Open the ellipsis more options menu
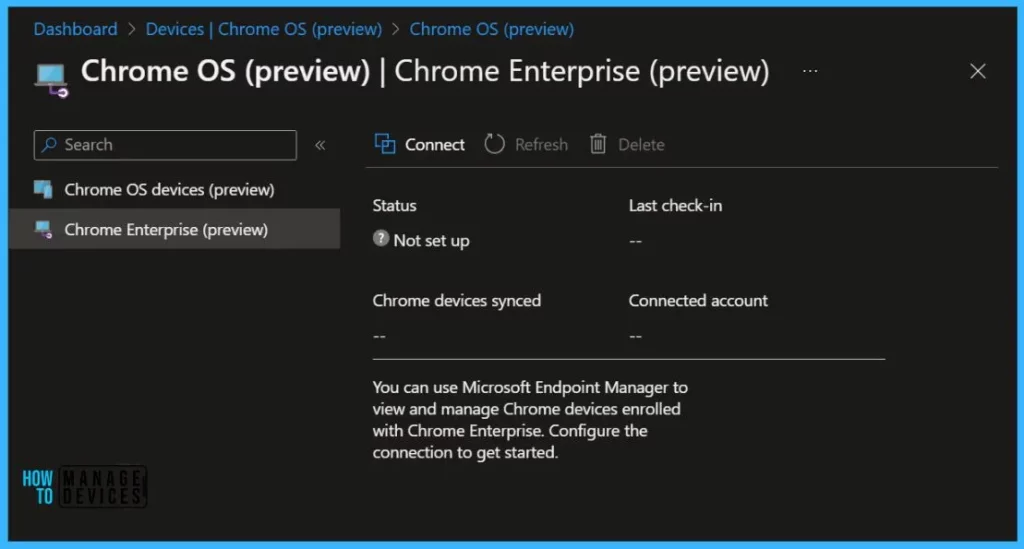The height and width of the screenshot is (549, 1024). 810,71
